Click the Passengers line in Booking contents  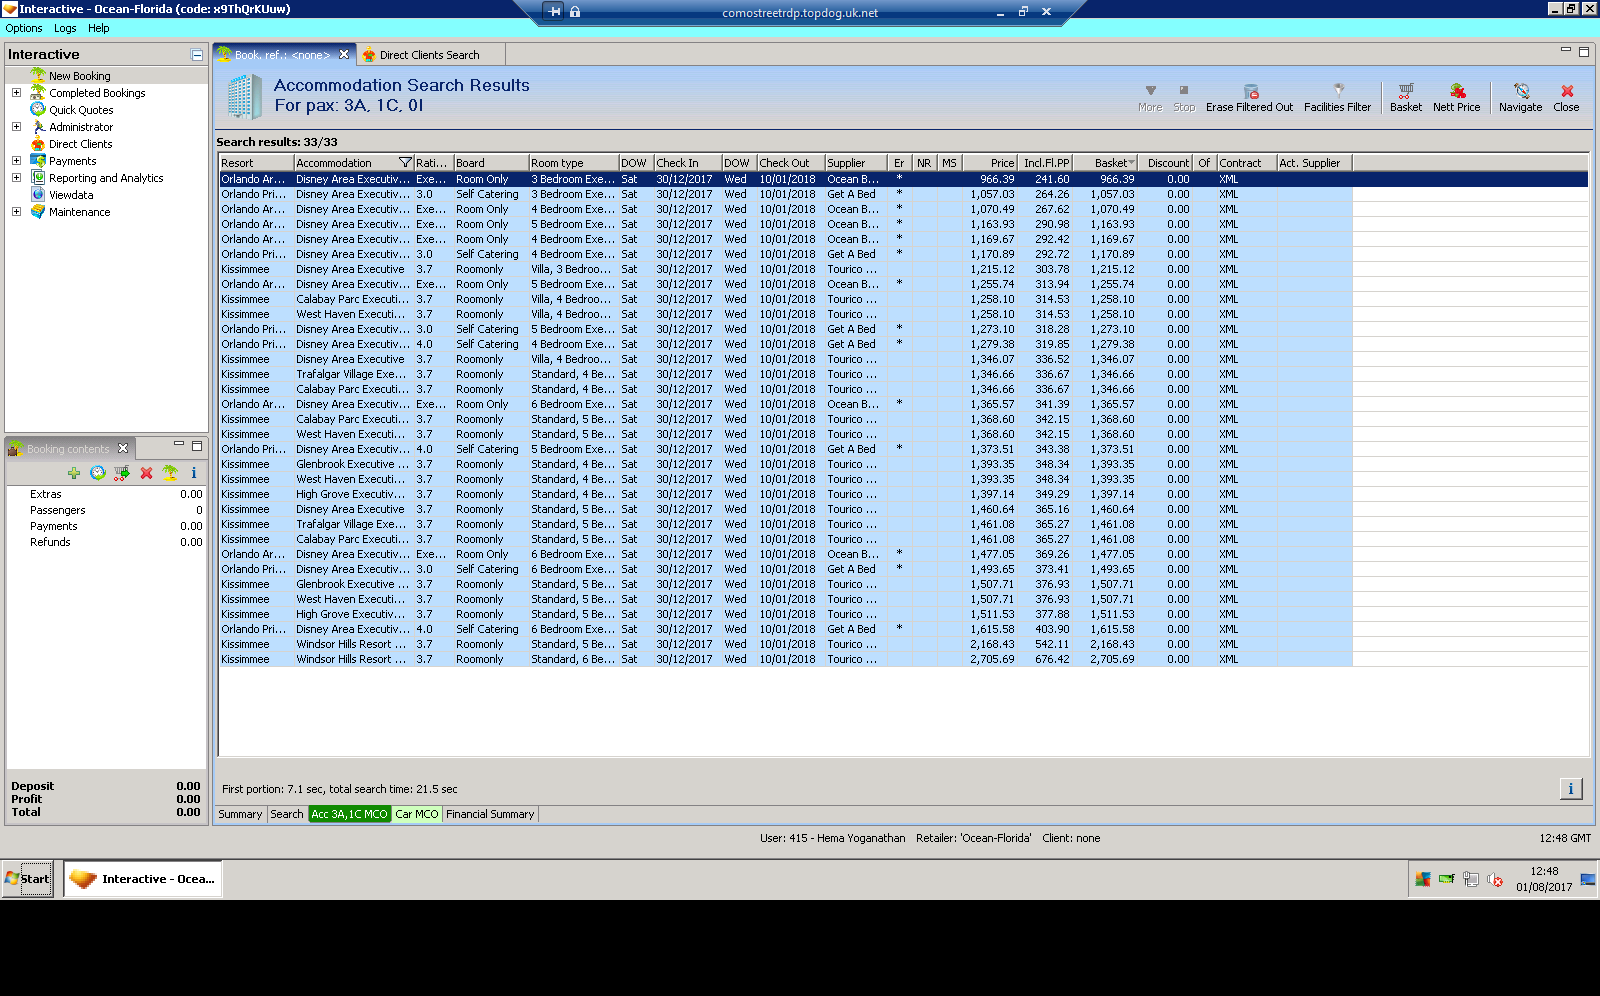(106, 510)
